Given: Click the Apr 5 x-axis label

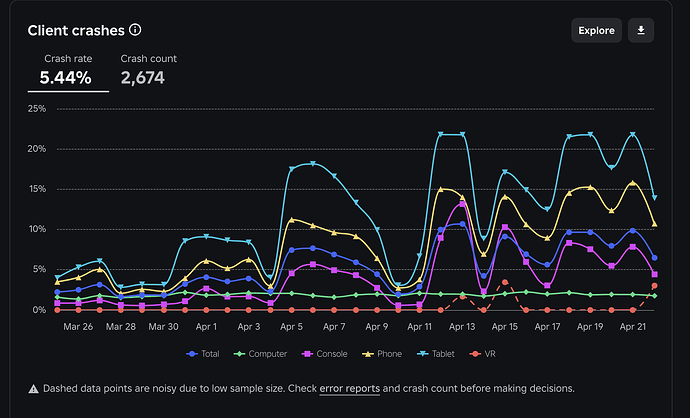Looking at the screenshot, I should (x=291, y=327).
